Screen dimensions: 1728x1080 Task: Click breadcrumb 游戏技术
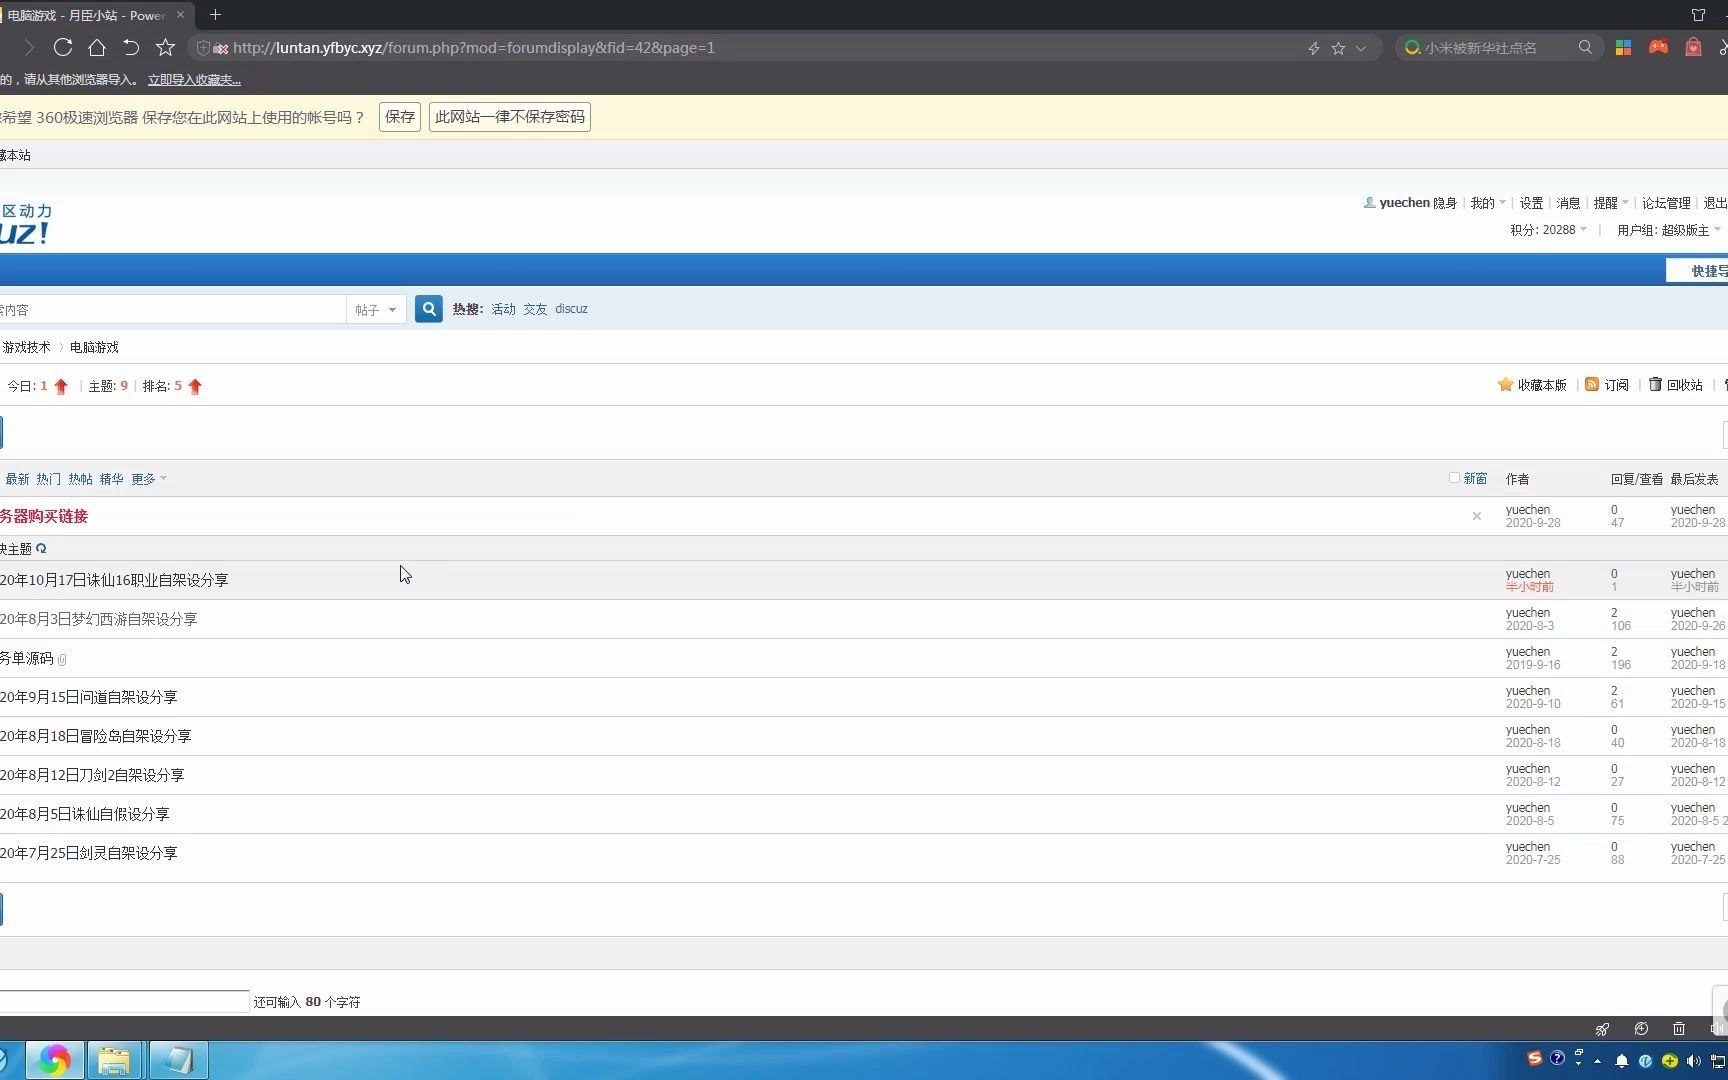tap(26, 347)
